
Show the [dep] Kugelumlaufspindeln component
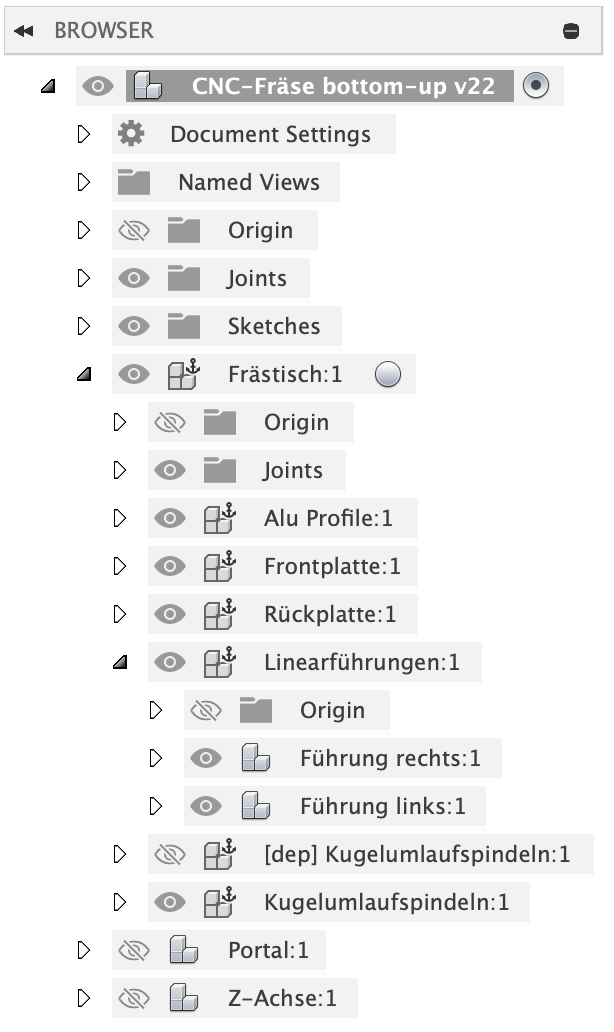[x=169, y=854]
